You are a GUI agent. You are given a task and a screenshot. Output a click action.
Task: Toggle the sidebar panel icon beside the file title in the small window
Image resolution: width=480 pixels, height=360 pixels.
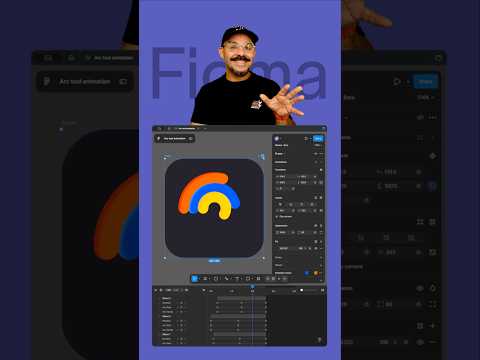(191, 138)
